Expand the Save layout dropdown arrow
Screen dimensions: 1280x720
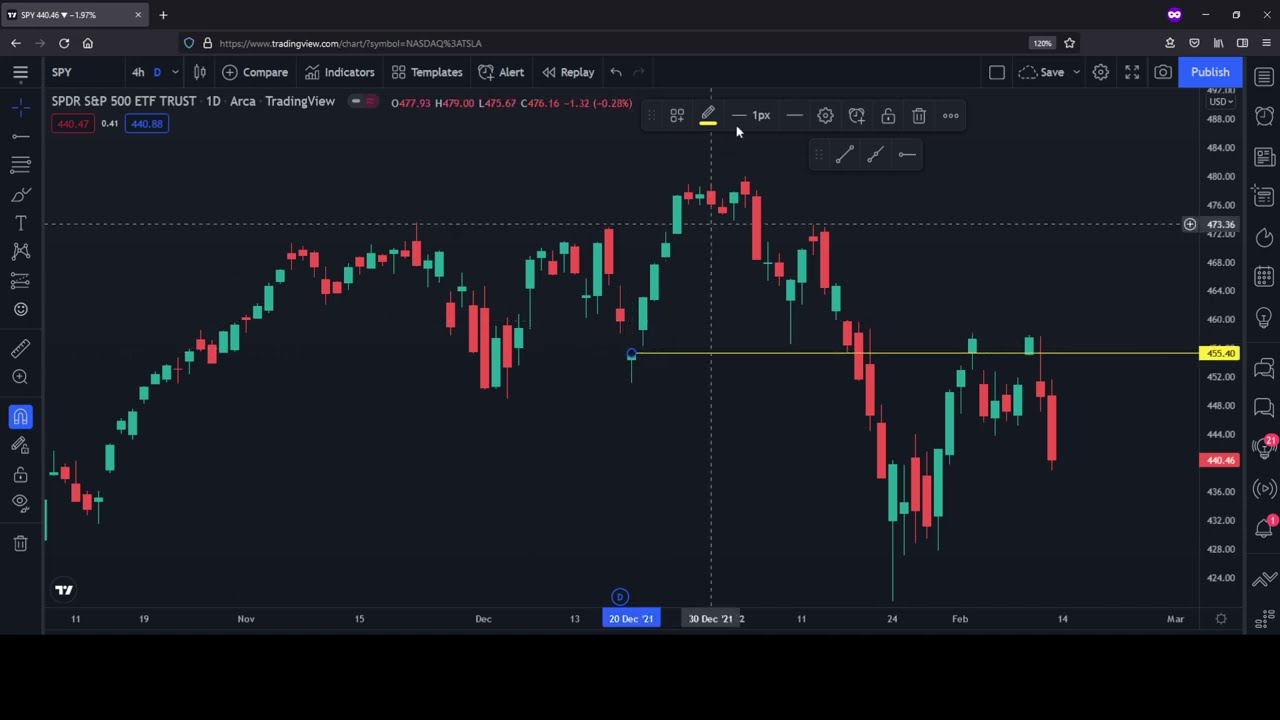tap(1076, 72)
